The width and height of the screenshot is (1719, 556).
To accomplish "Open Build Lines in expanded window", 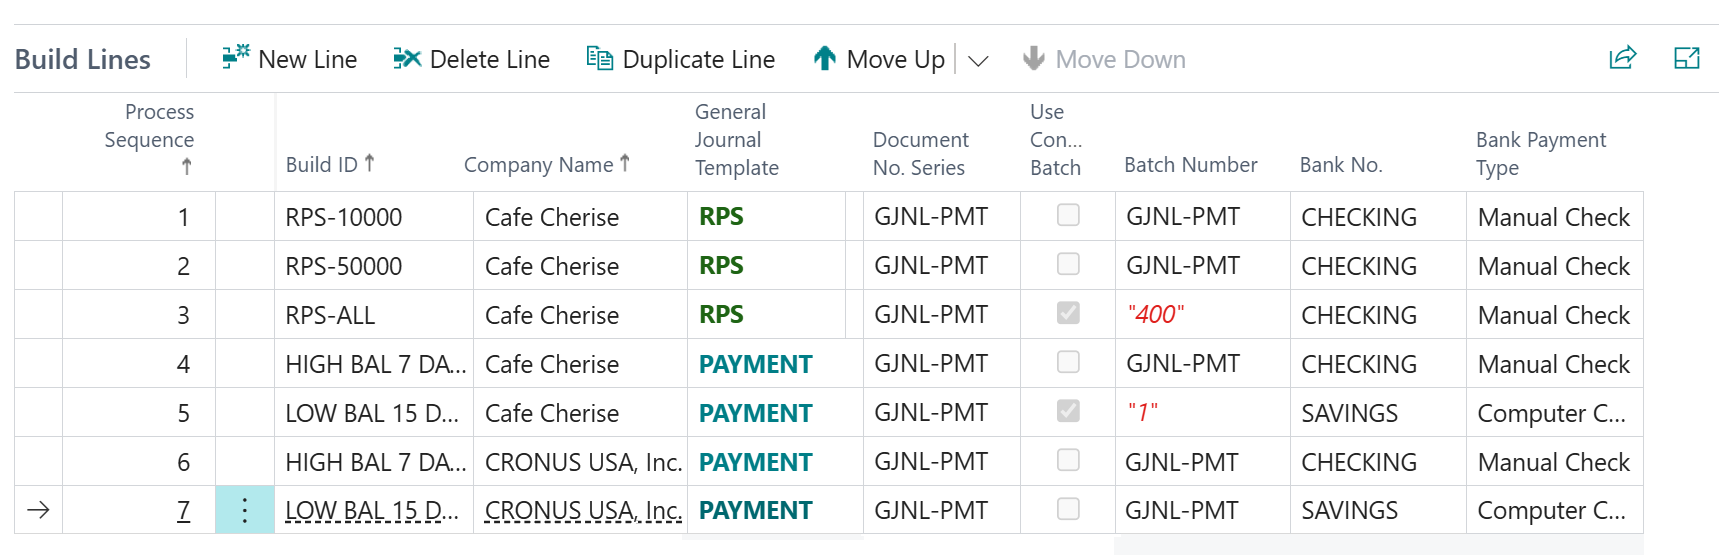I will pyautogui.click(x=1687, y=58).
